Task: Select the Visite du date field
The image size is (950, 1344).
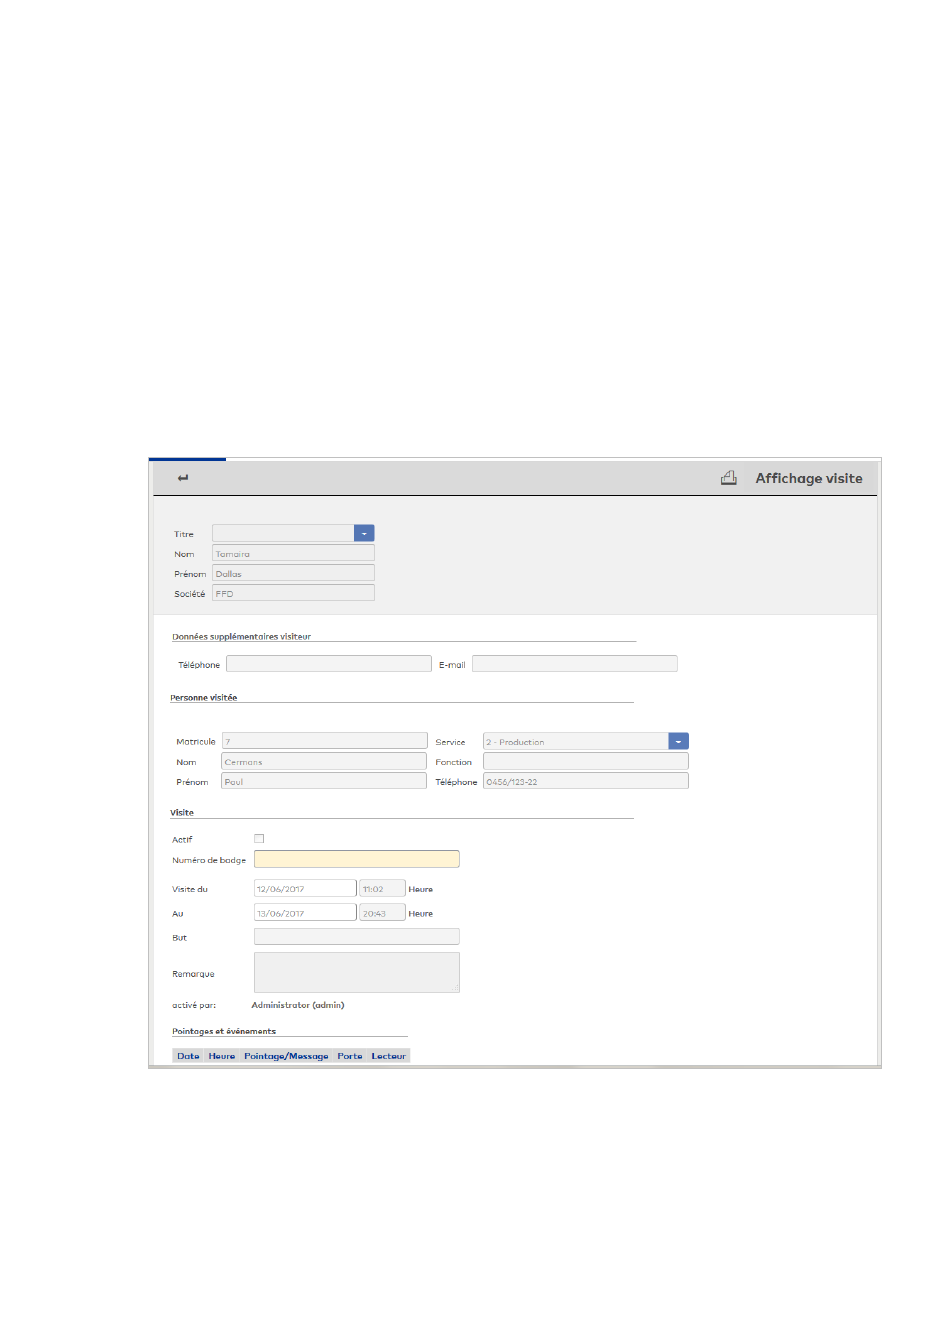Action: pos(305,889)
